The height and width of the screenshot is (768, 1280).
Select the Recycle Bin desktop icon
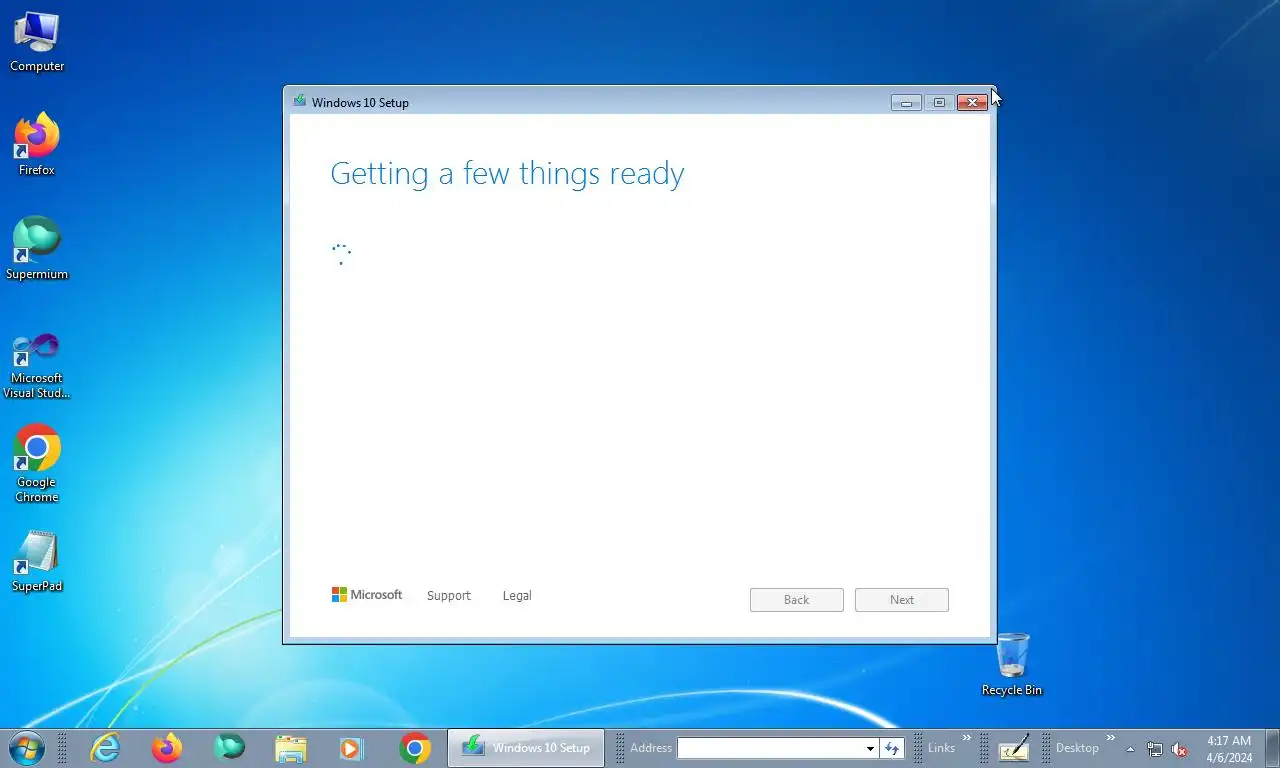[1012, 664]
